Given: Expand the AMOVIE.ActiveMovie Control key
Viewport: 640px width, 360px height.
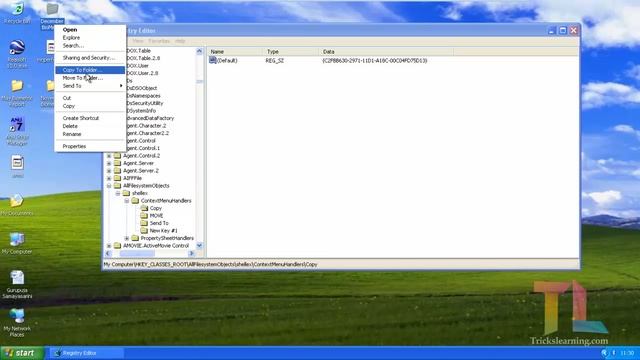Looking at the screenshot, I should pyautogui.click(x=109, y=246).
